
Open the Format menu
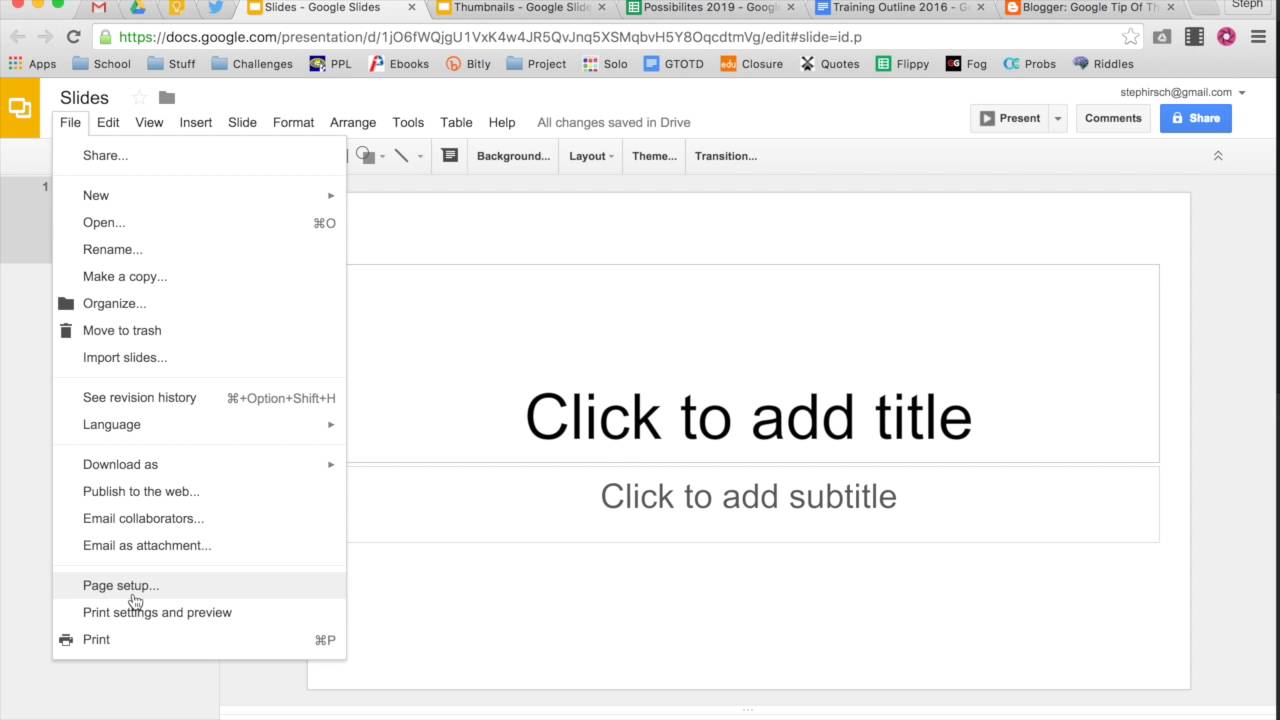click(293, 123)
